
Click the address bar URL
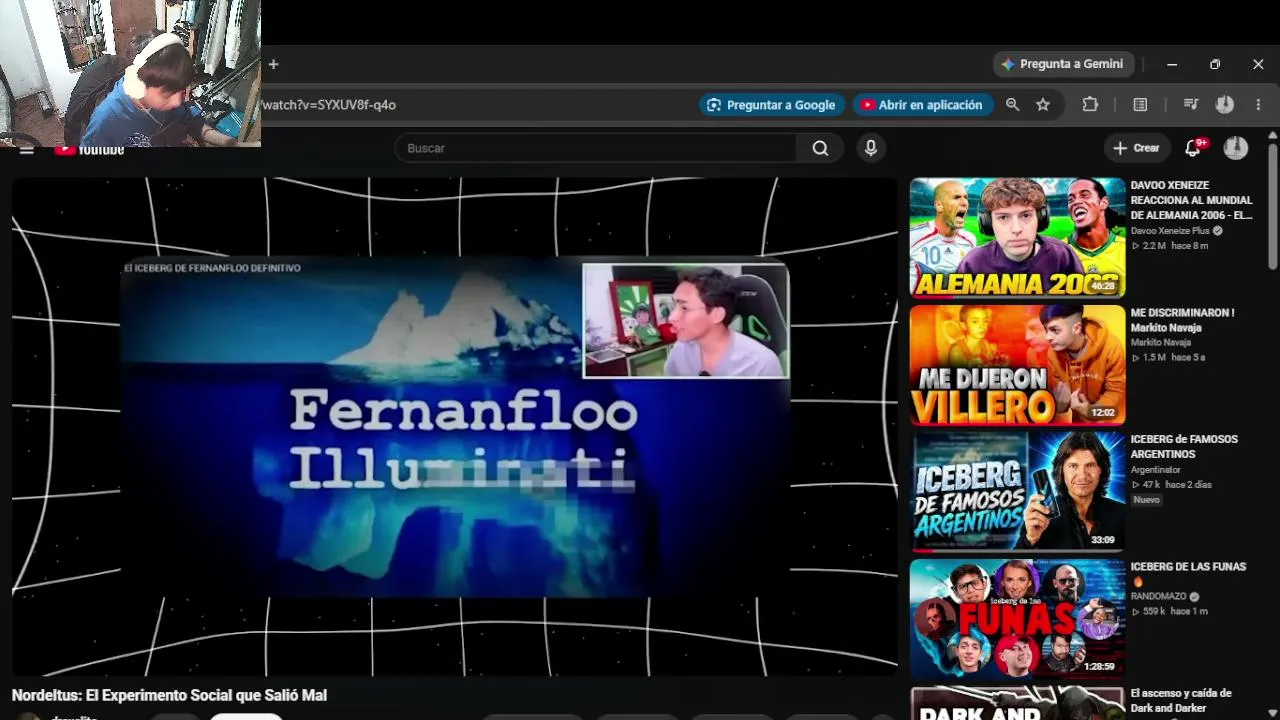click(x=329, y=105)
